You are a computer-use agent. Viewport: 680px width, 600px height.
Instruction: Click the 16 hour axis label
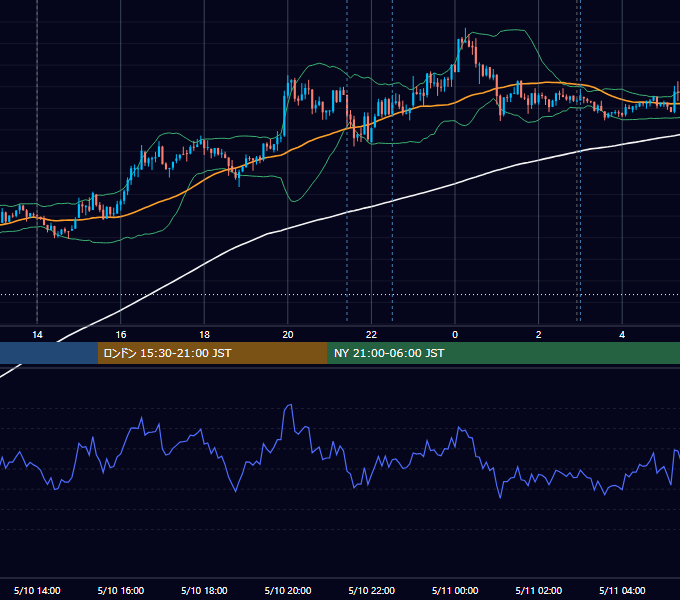121,335
